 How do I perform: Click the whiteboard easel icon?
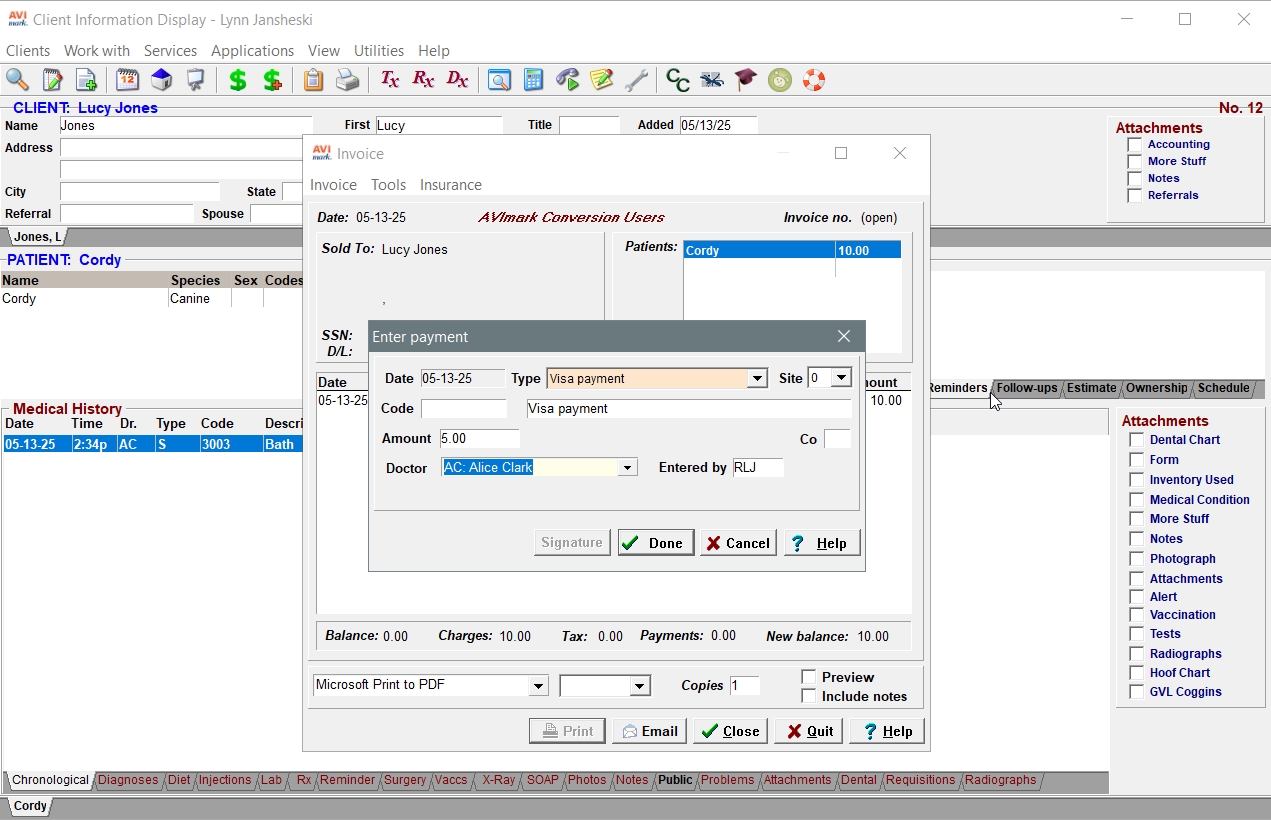(195, 80)
